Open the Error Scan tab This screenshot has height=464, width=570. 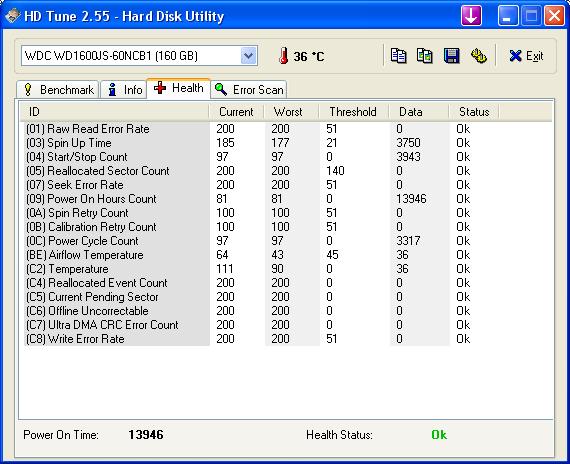coord(249,89)
